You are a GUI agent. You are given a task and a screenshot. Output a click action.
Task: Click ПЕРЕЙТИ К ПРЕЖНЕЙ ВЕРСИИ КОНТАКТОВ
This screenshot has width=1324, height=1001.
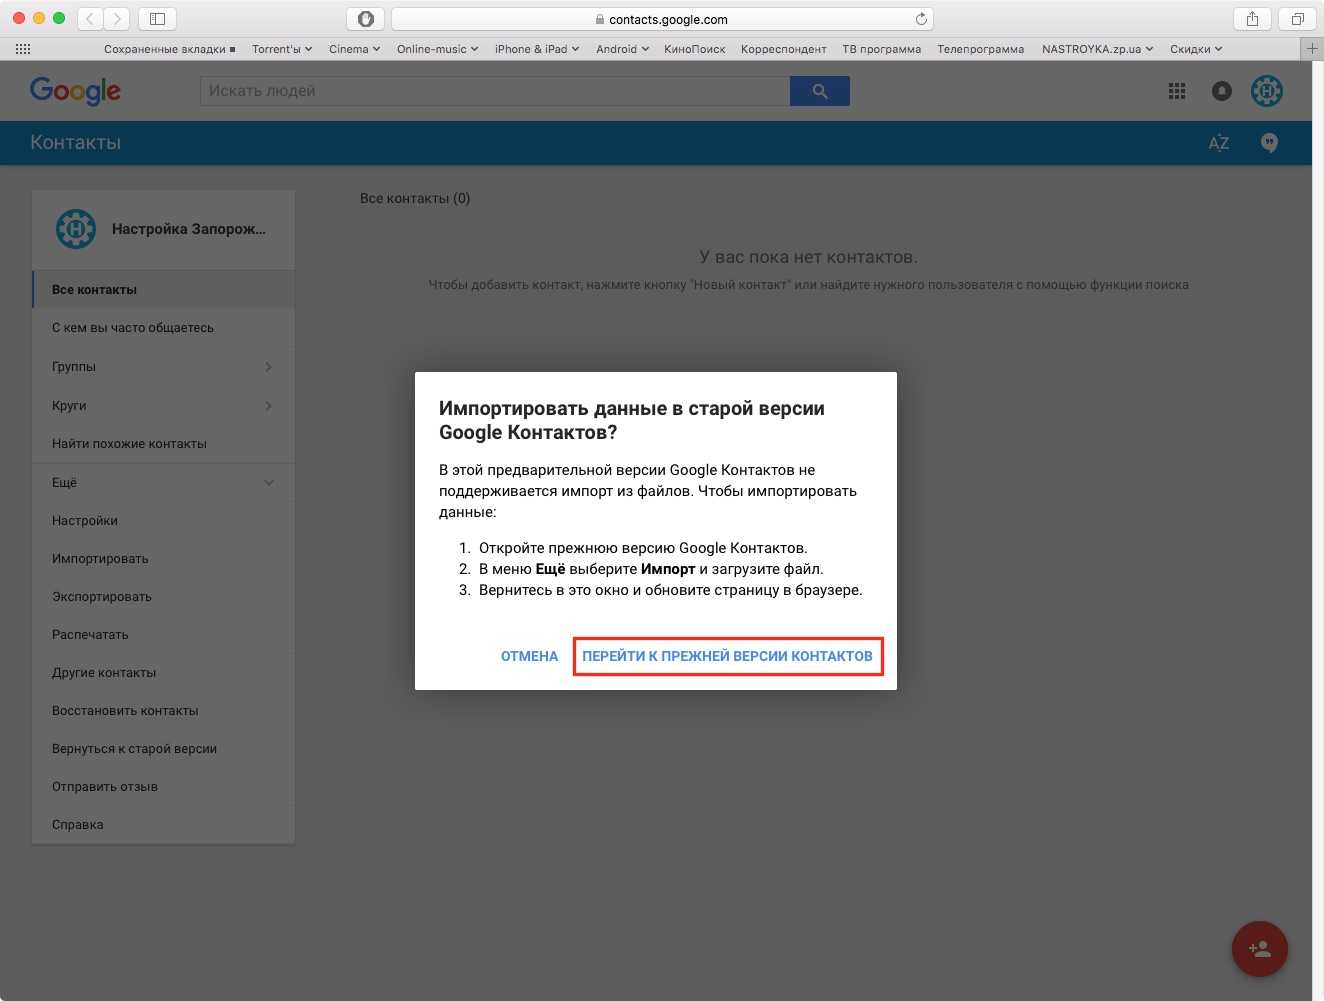(x=727, y=657)
